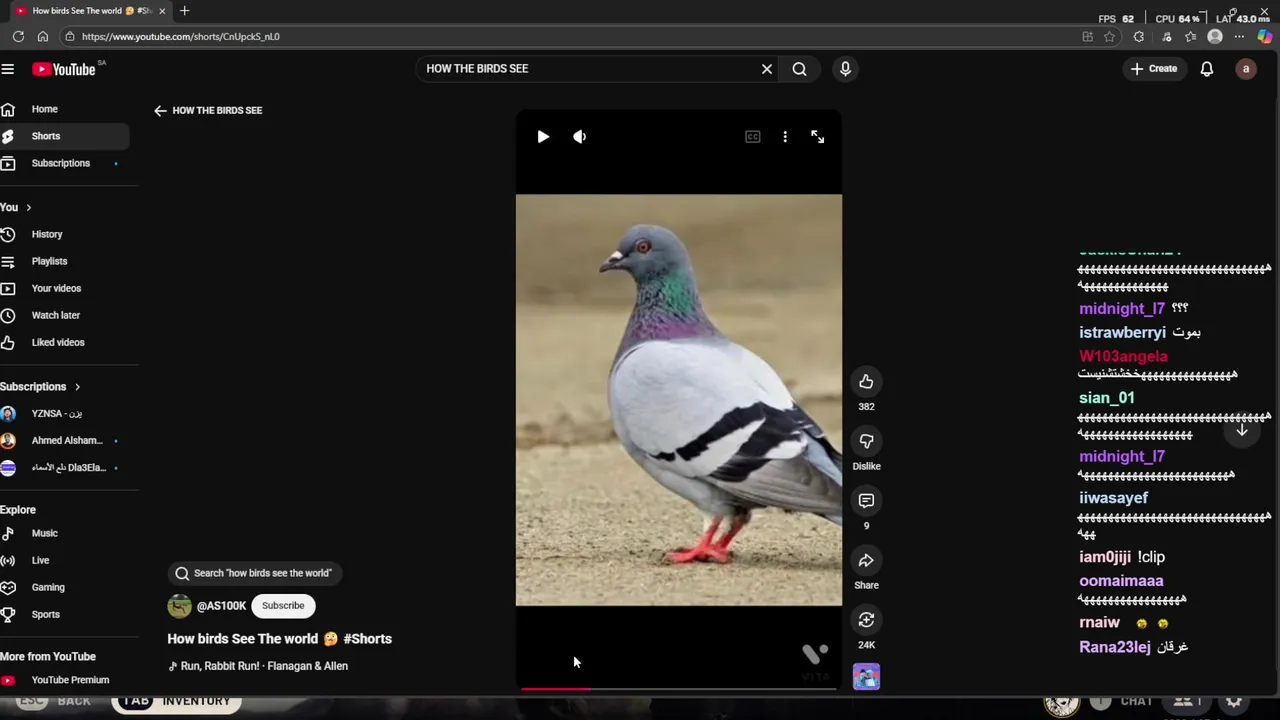This screenshot has width=1280, height=720.
Task: Click the pigeon video frame
Action: click(678, 400)
